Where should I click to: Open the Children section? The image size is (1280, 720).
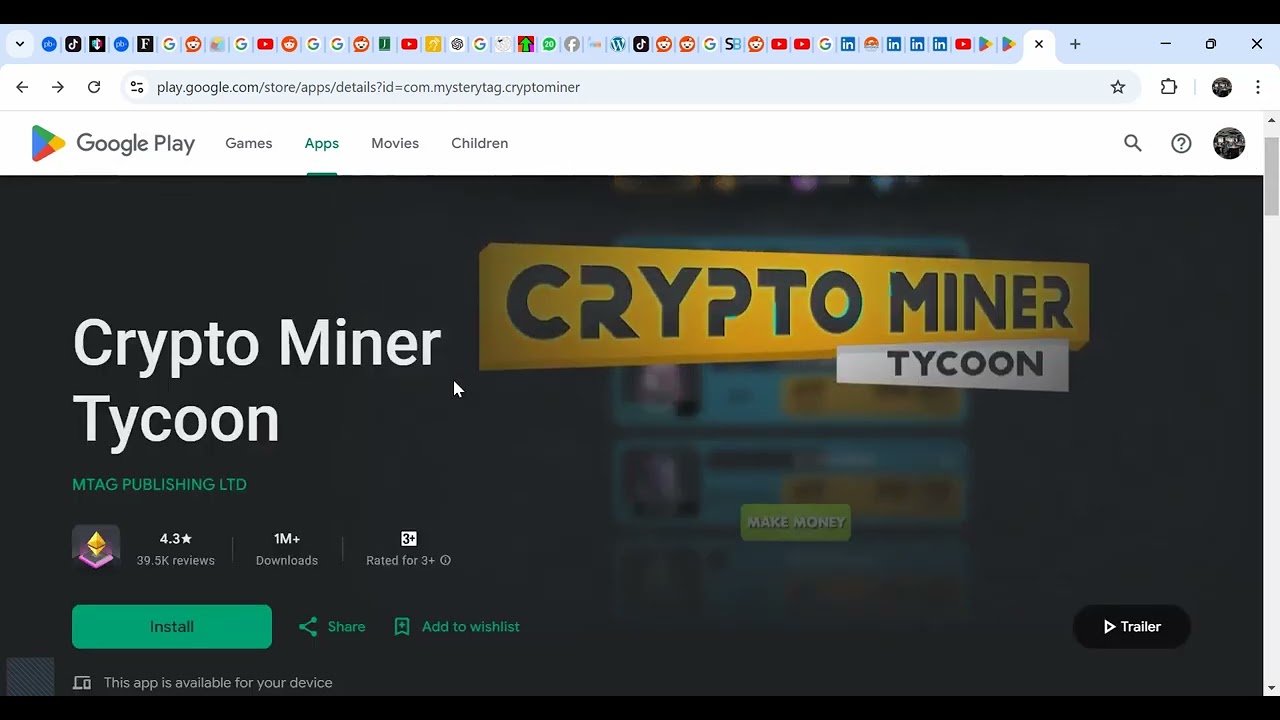pos(480,143)
